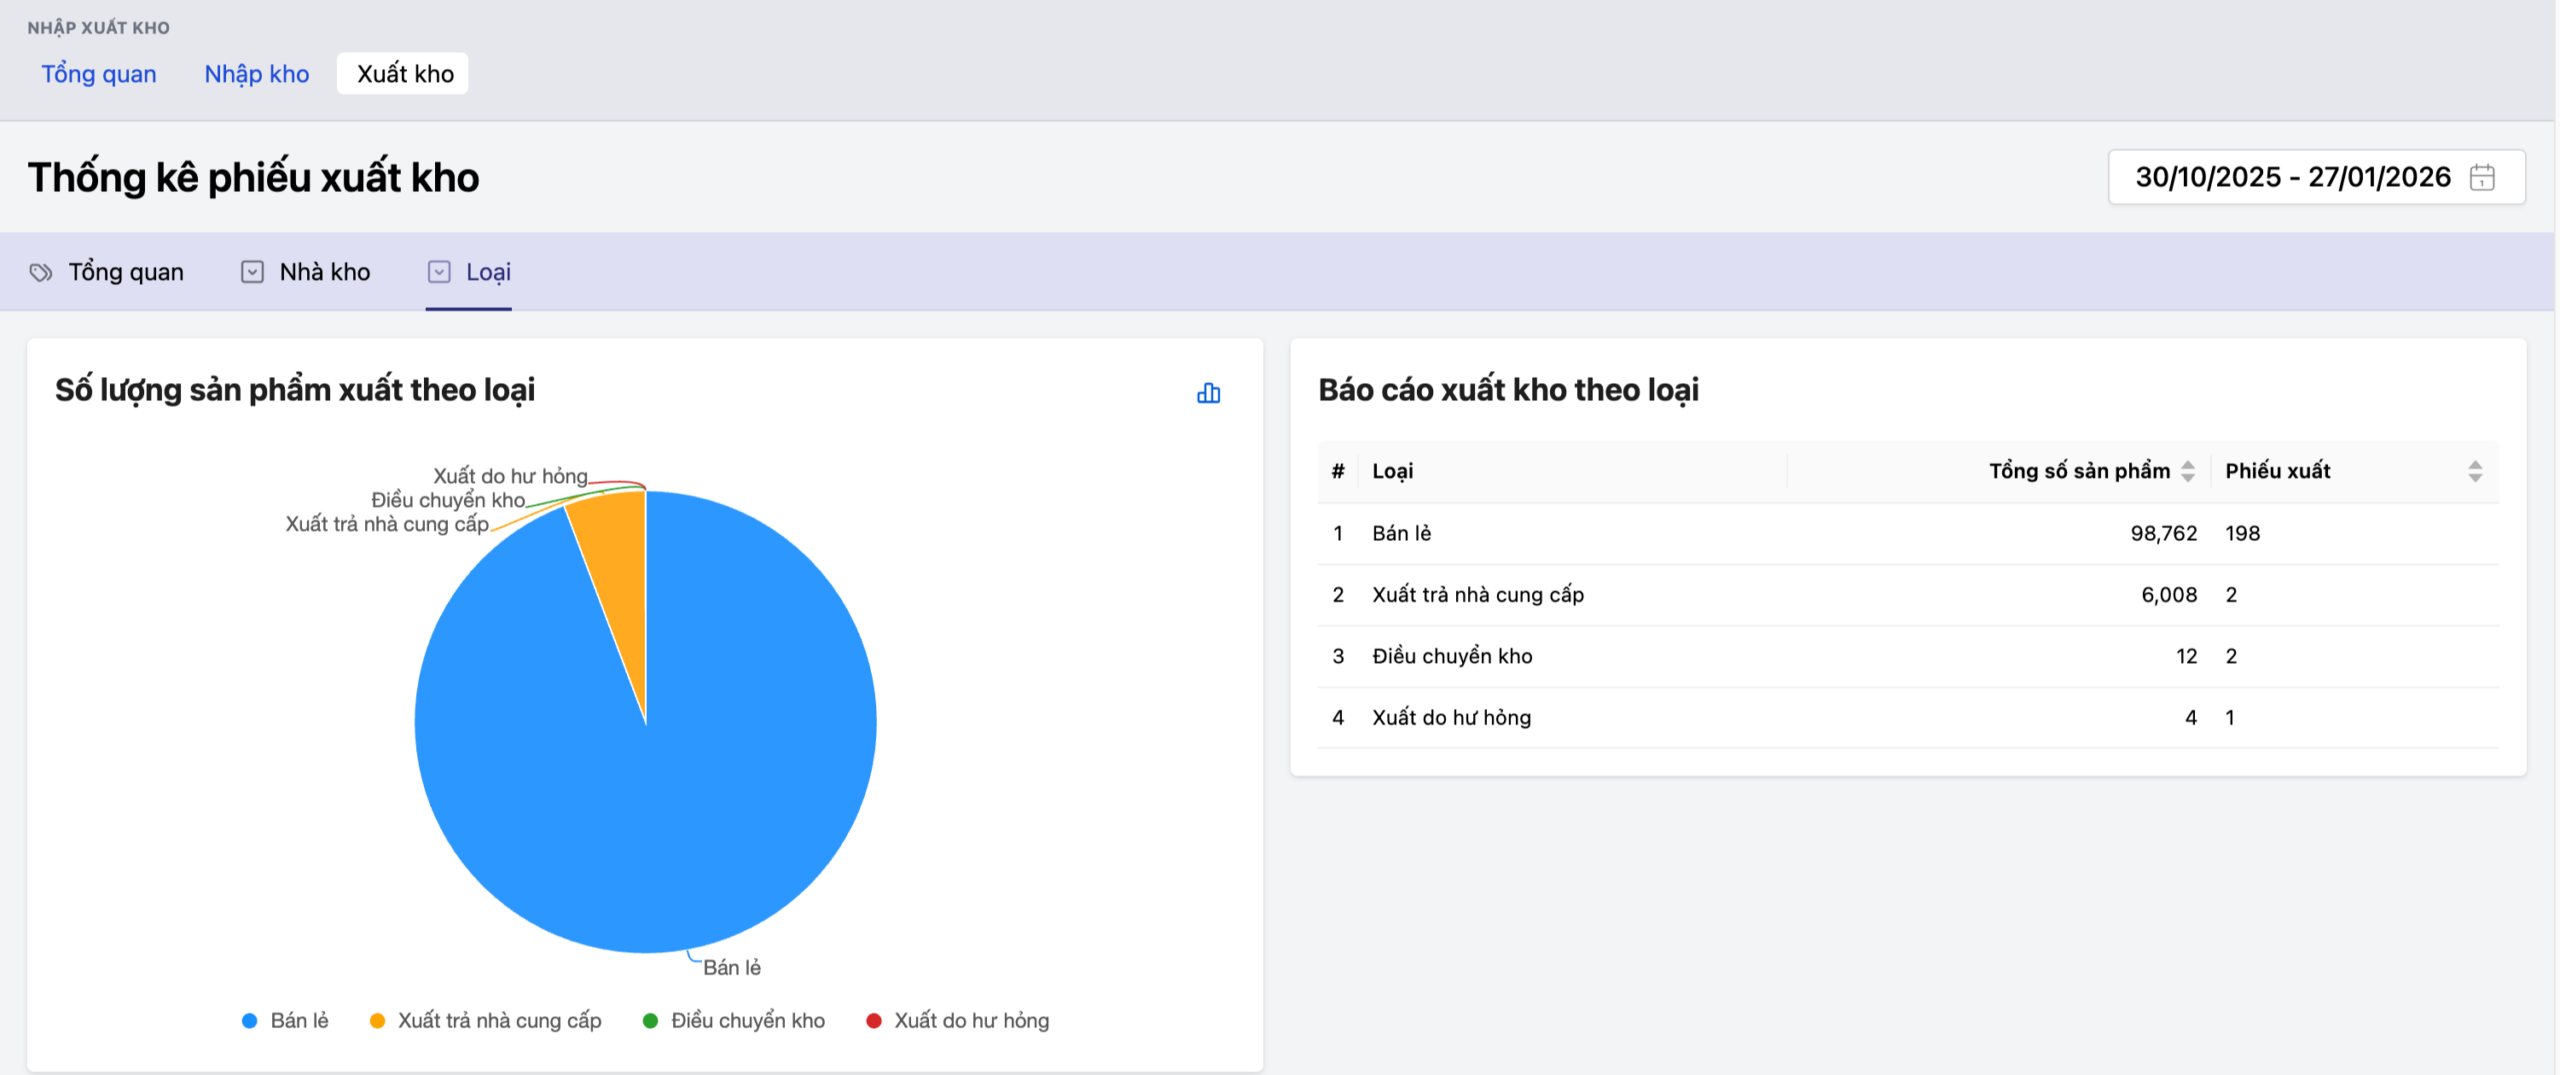
Task: Open the date range picker 30/10/2025 - 27/01/2026
Action: [x=2292, y=178]
